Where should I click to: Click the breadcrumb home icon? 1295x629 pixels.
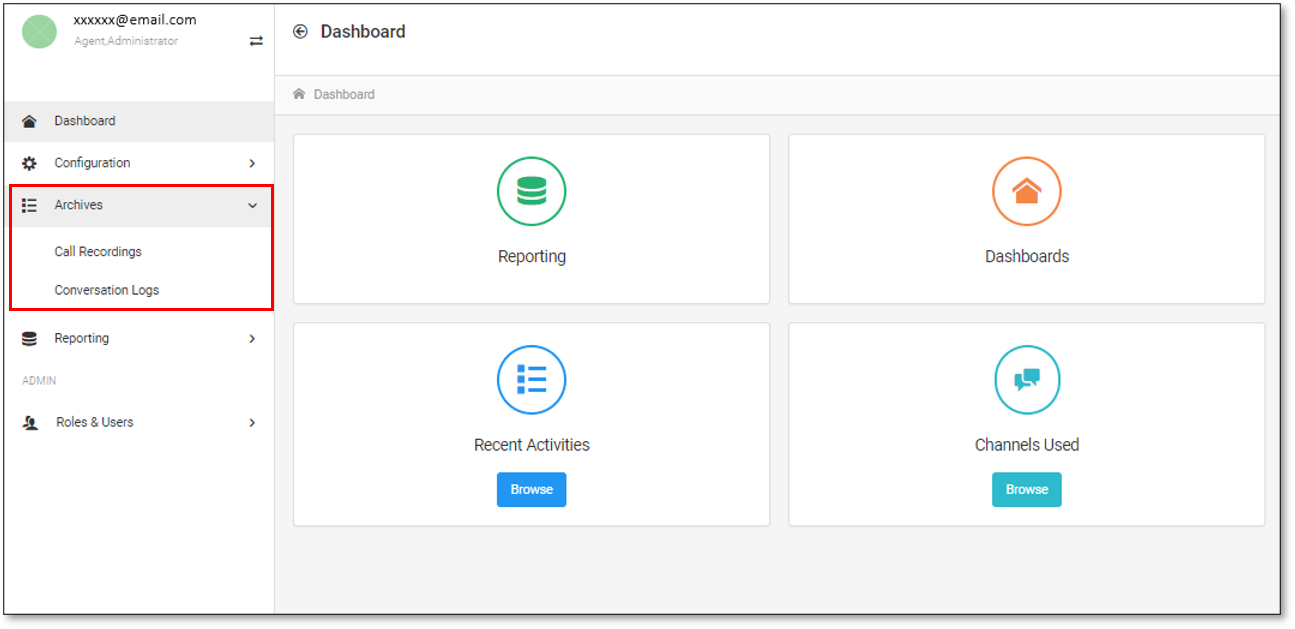pos(299,94)
